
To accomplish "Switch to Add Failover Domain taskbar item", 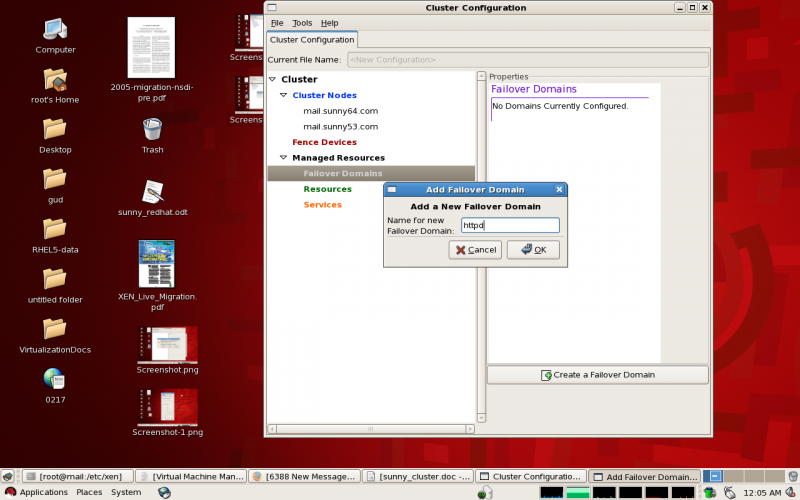I will coord(645,477).
